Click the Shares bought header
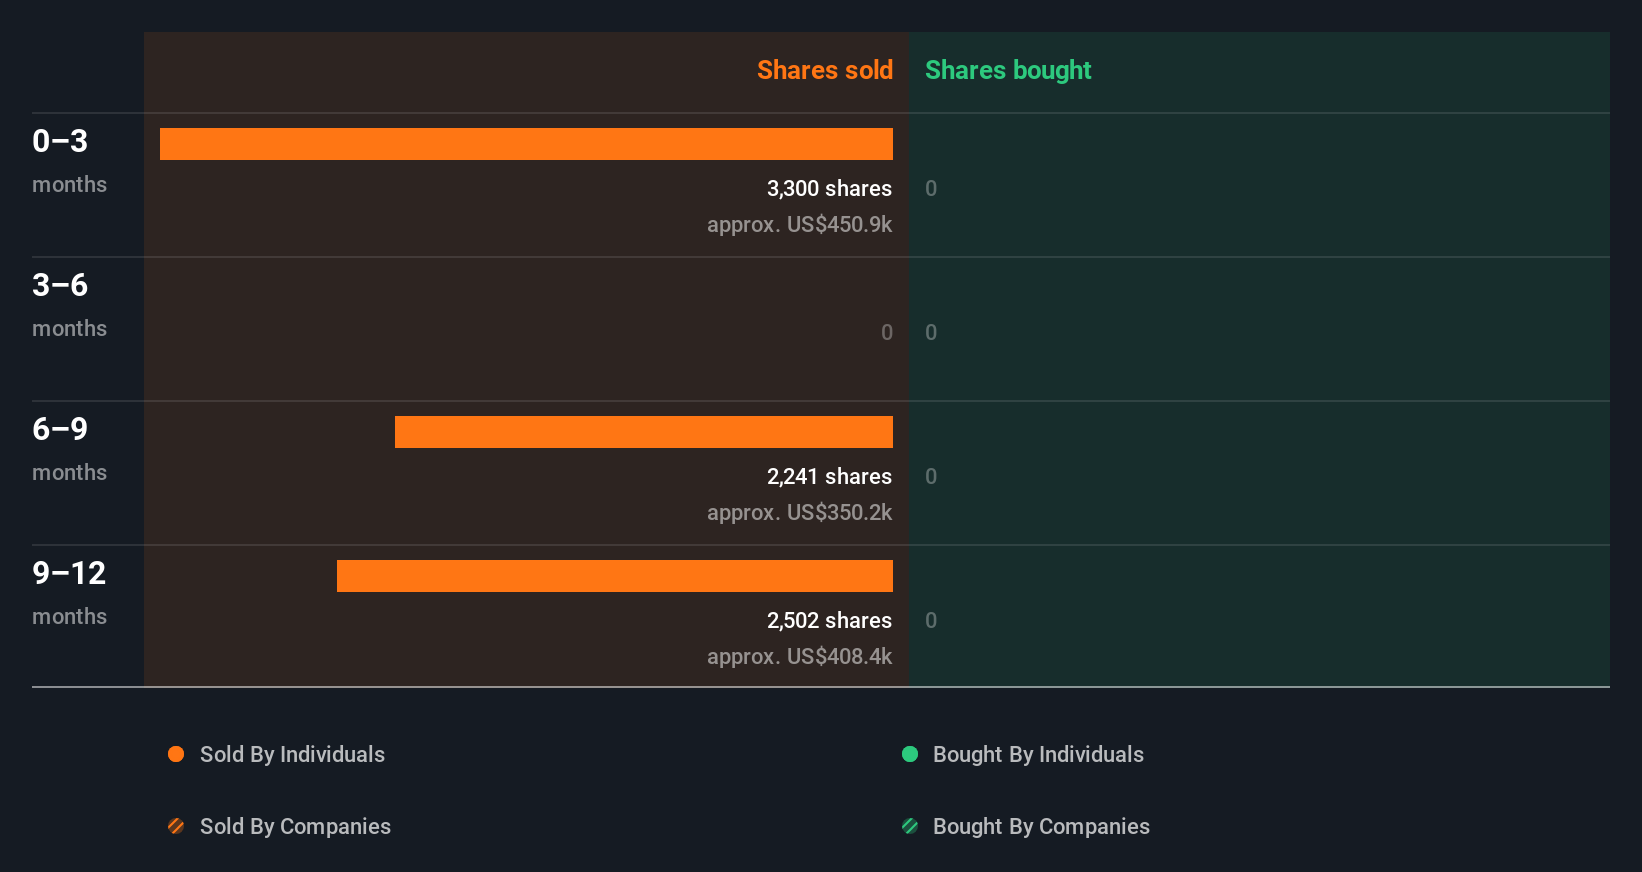This screenshot has width=1642, height=872. point(1008,70)
